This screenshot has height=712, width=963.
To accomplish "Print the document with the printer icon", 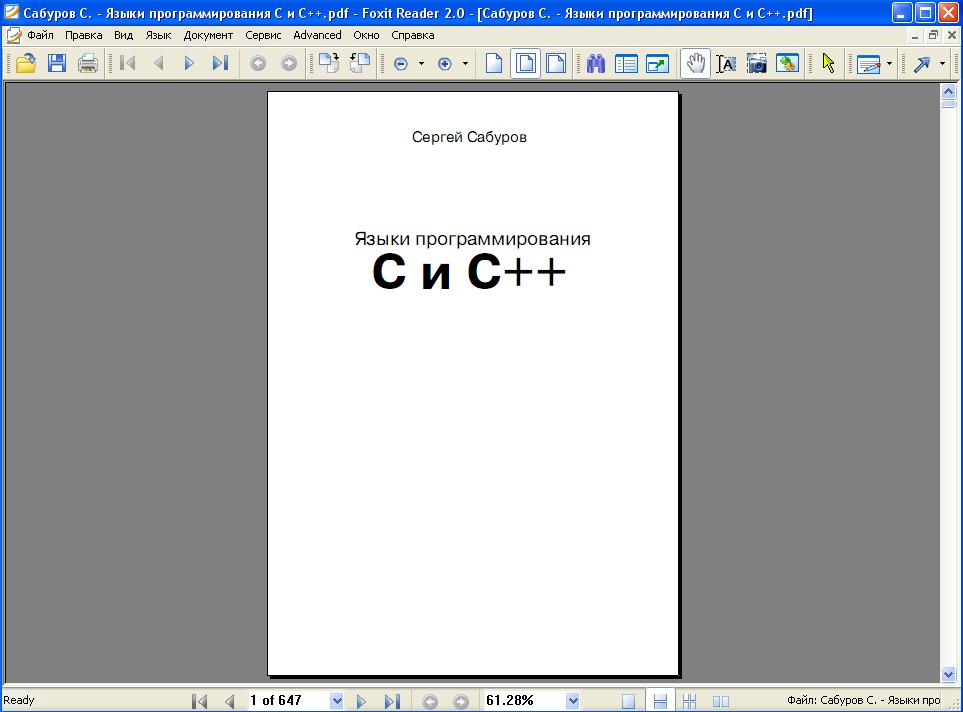I will tap(88, 63).
